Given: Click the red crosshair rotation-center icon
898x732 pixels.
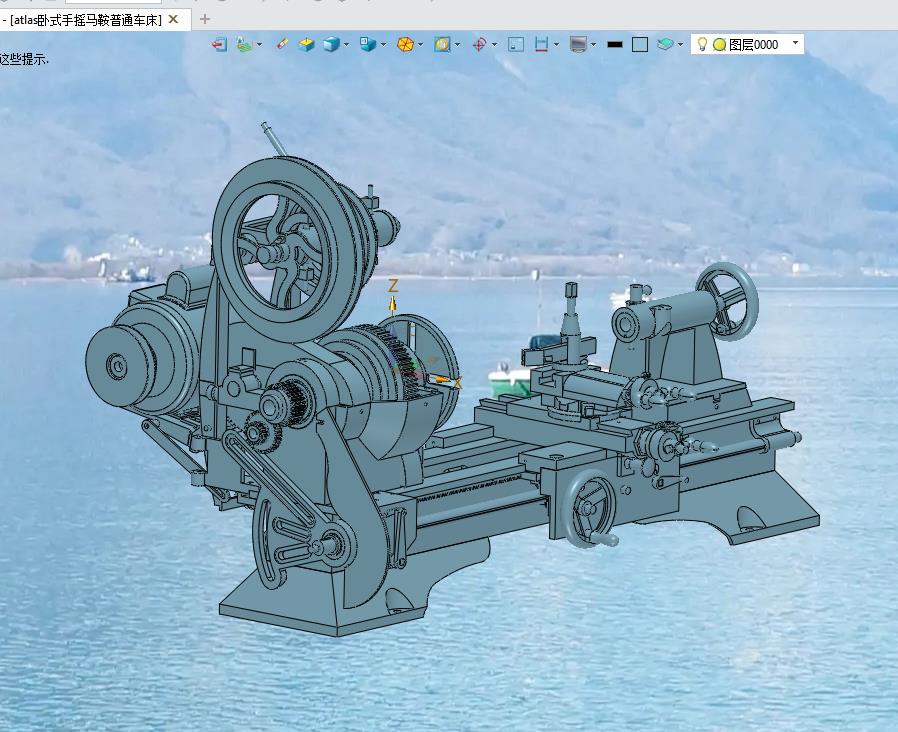Looking at the screenshot, I should click(479, 45).
